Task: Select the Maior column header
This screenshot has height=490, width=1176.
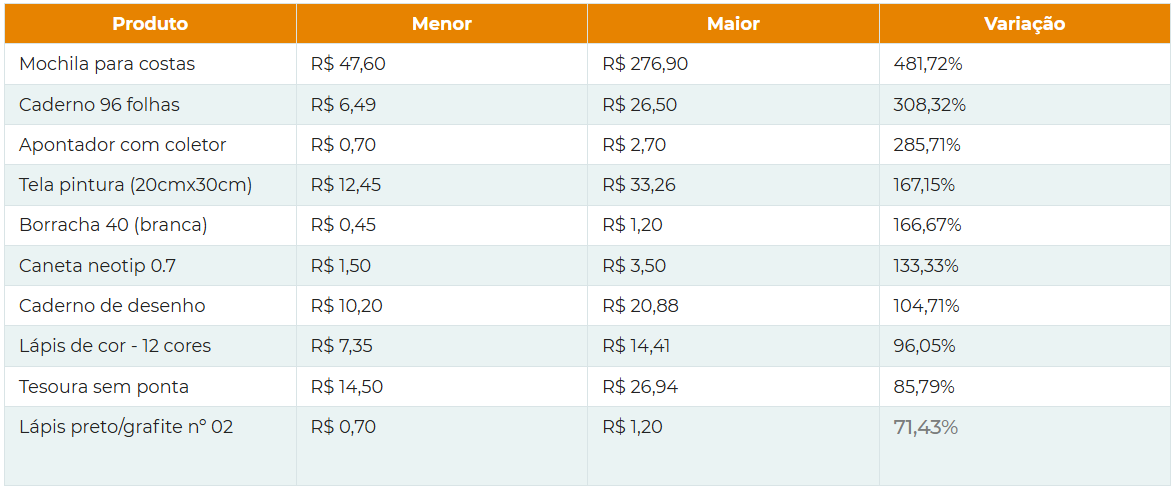Action: (733, 24)
